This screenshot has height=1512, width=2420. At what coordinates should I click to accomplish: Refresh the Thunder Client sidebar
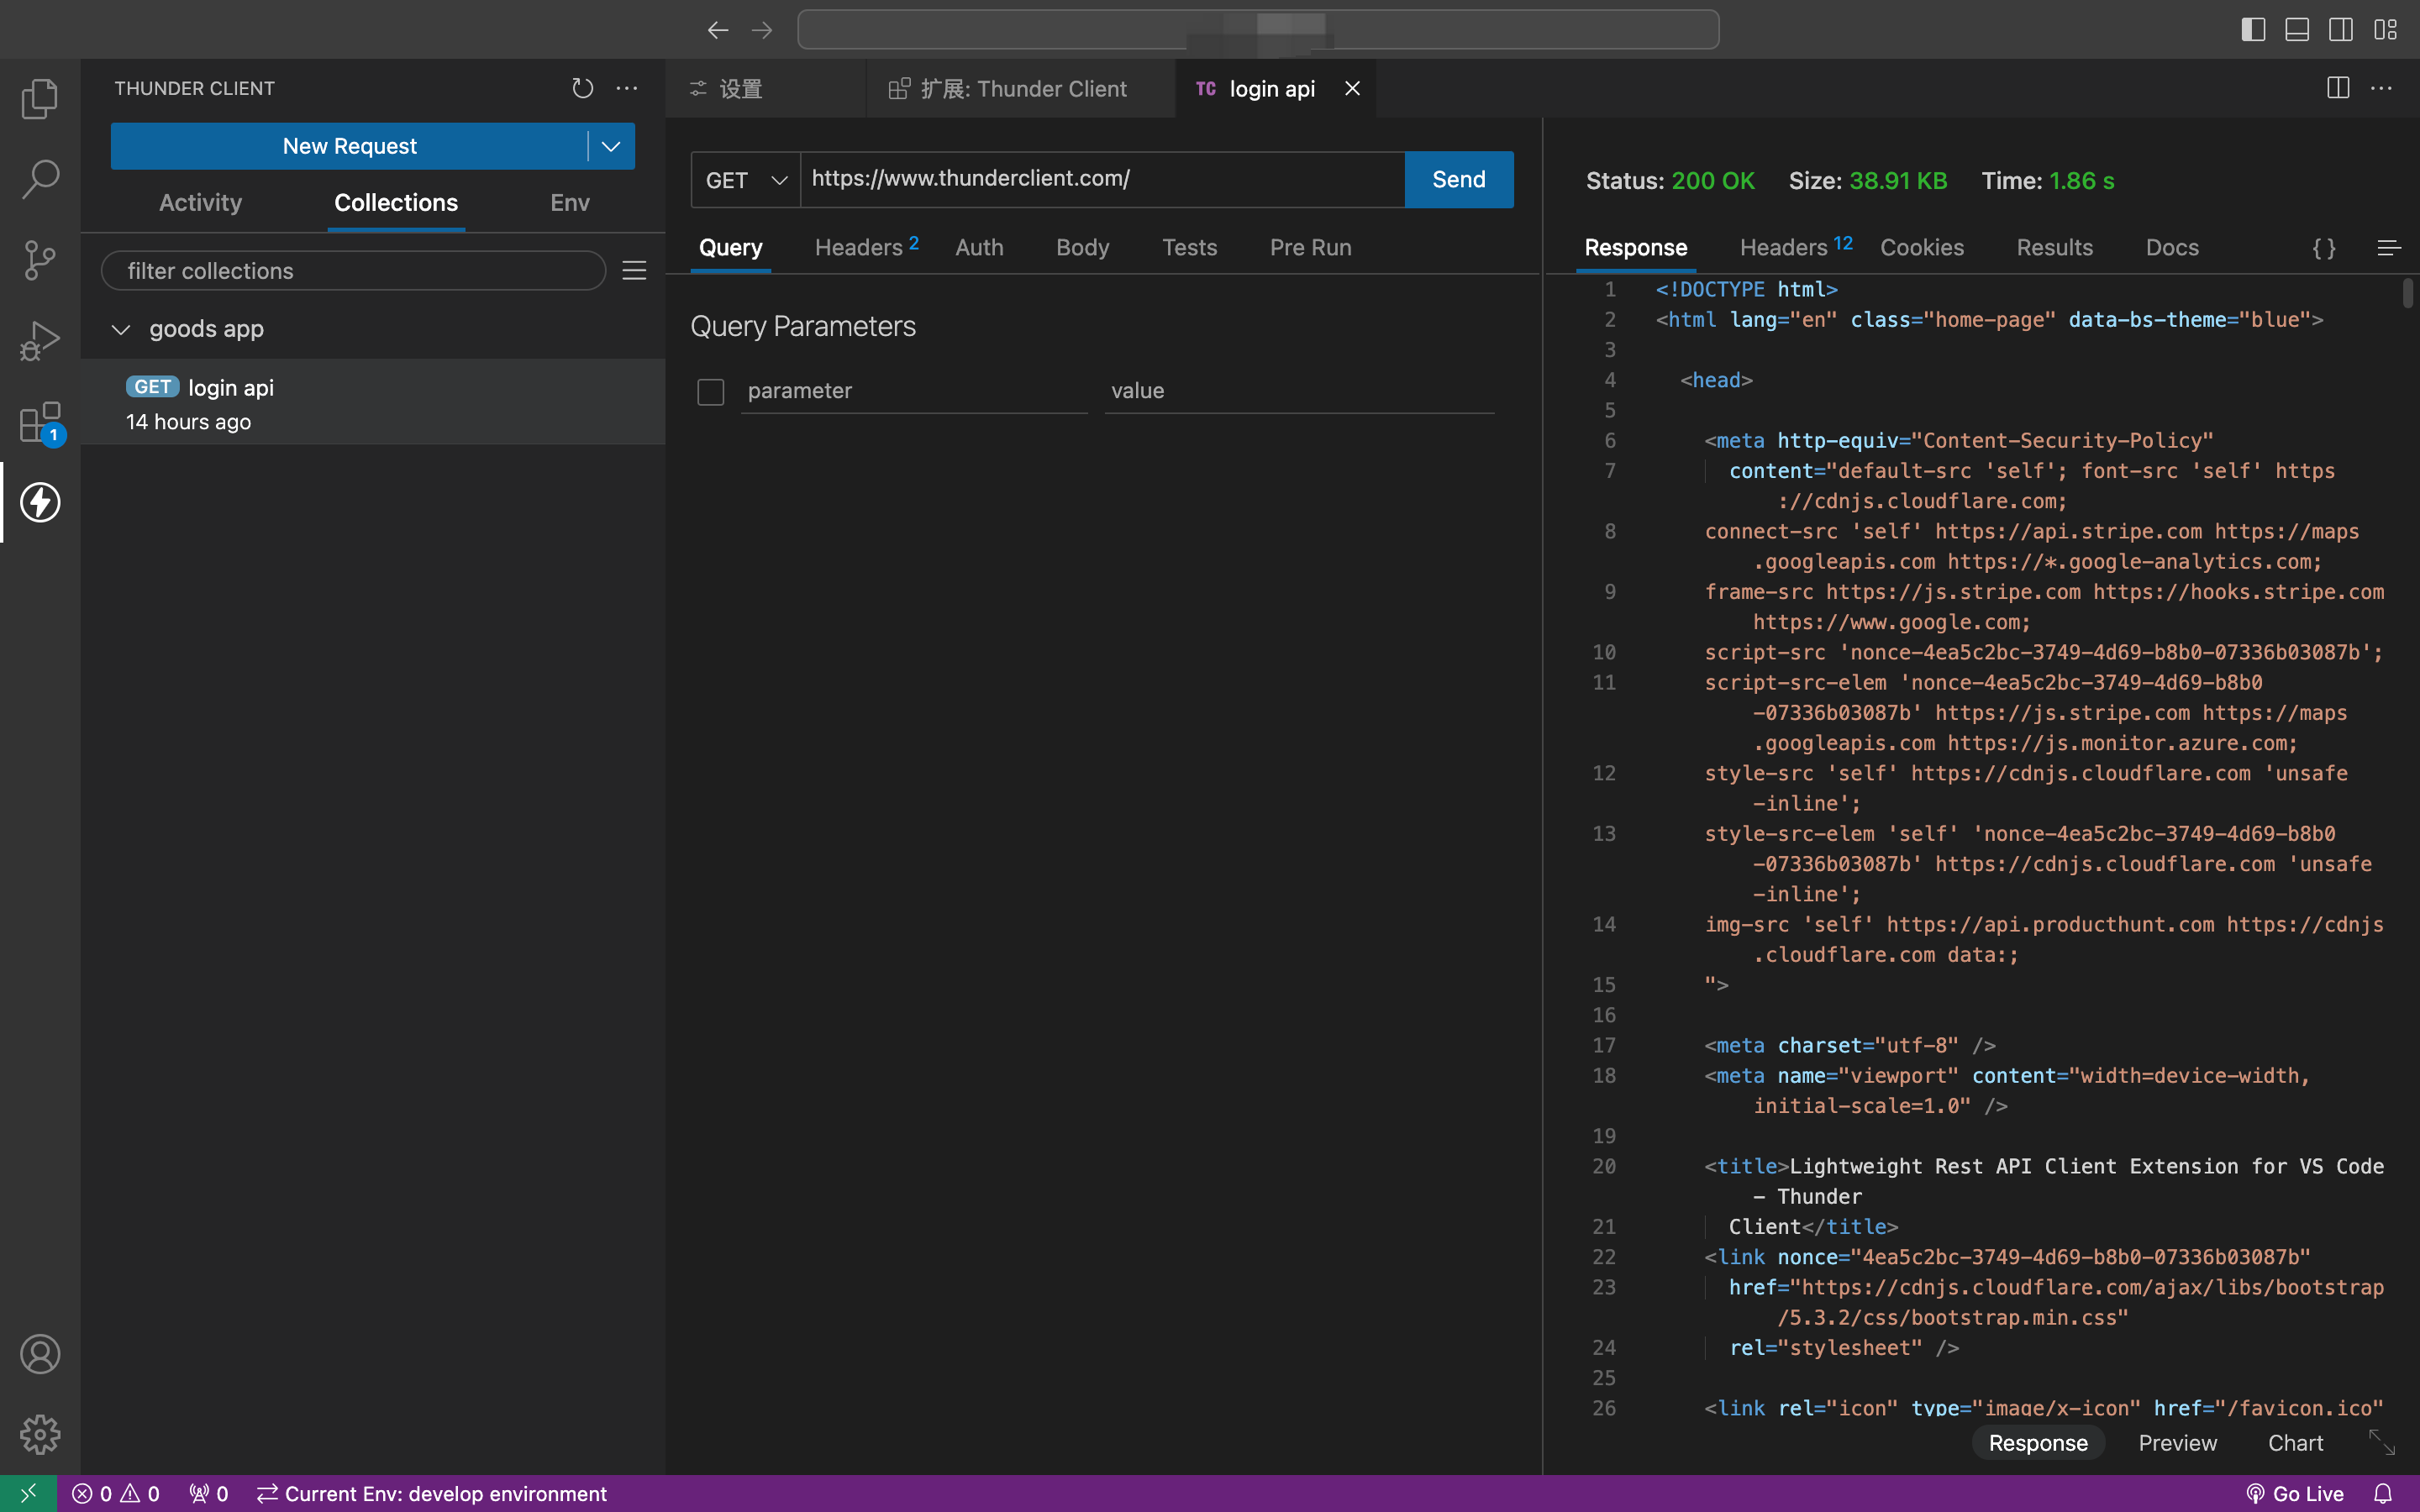point(582,88)
